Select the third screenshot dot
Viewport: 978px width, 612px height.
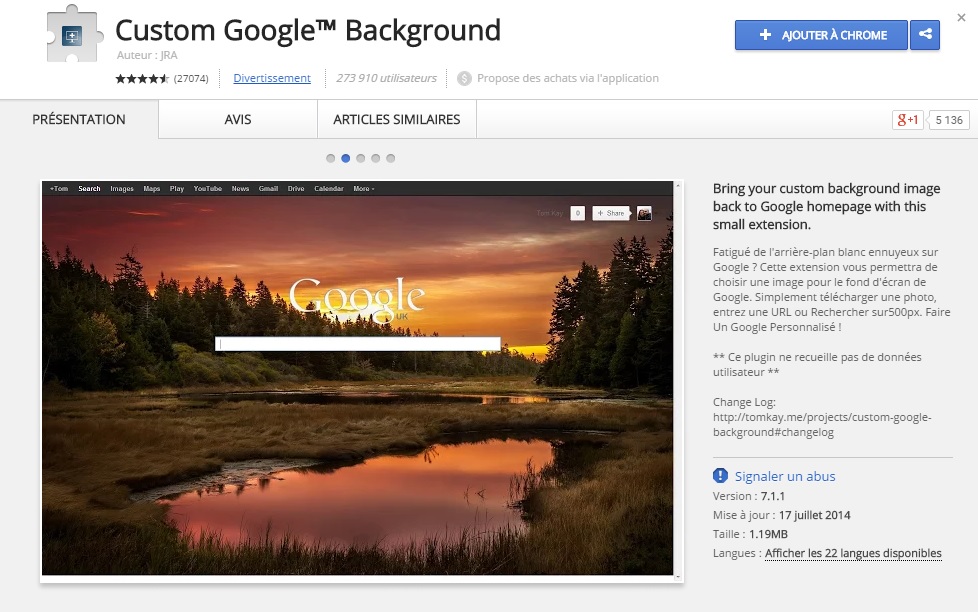361,158
